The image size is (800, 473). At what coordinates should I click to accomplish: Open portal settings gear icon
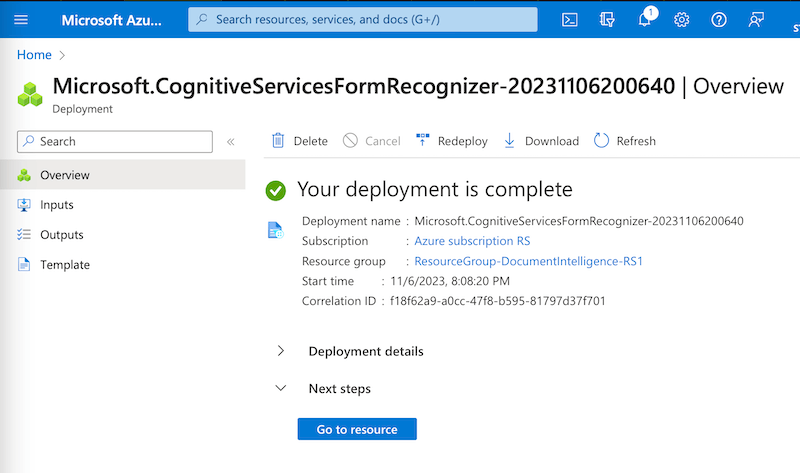coord(682,20)
